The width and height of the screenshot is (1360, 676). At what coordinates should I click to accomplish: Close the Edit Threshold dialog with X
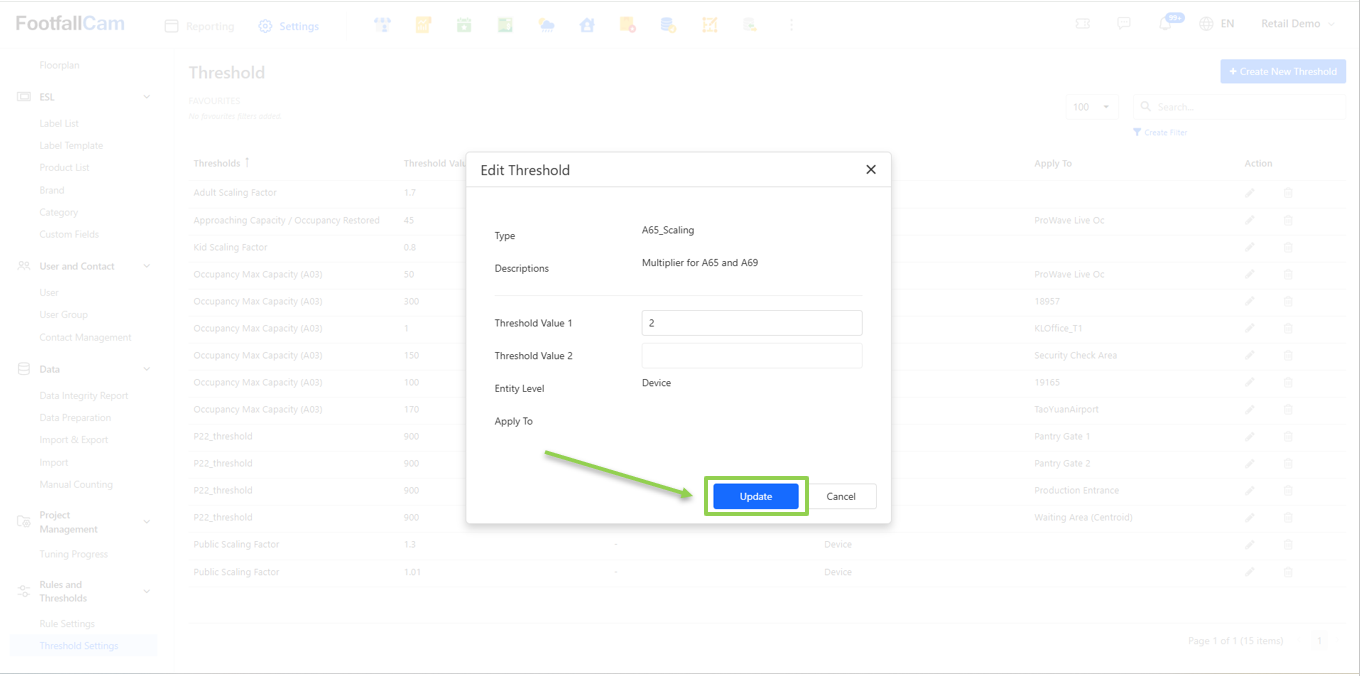coord(871,170)
